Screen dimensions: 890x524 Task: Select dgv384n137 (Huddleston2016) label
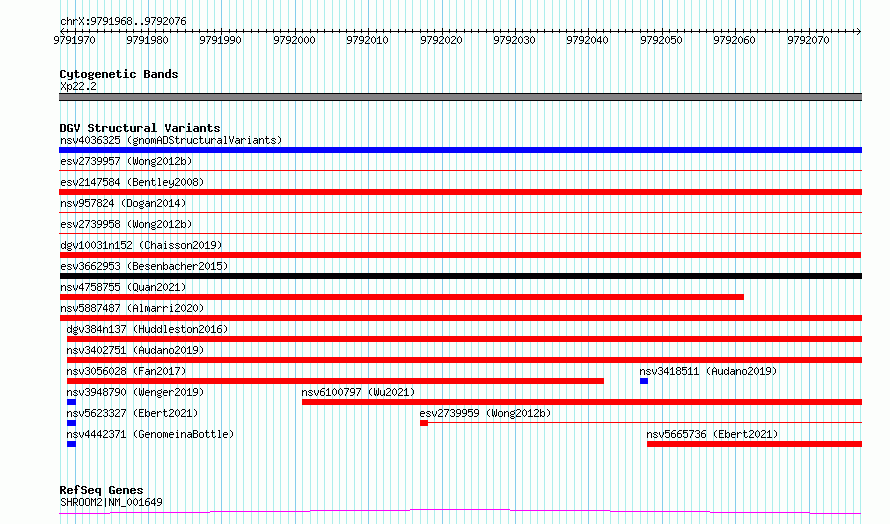[147, 329]
